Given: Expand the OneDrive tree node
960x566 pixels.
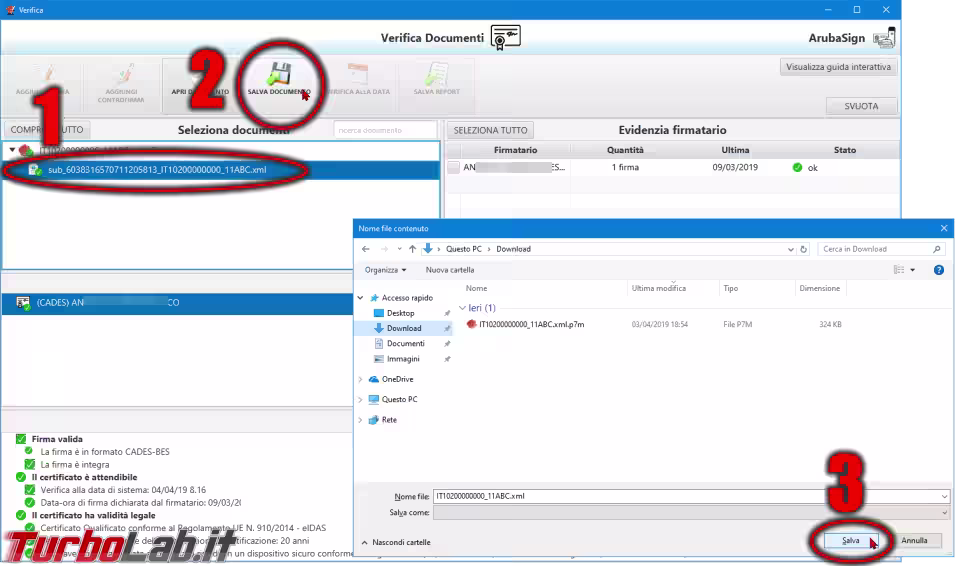Looking at the screenshot, I should 360,379.
